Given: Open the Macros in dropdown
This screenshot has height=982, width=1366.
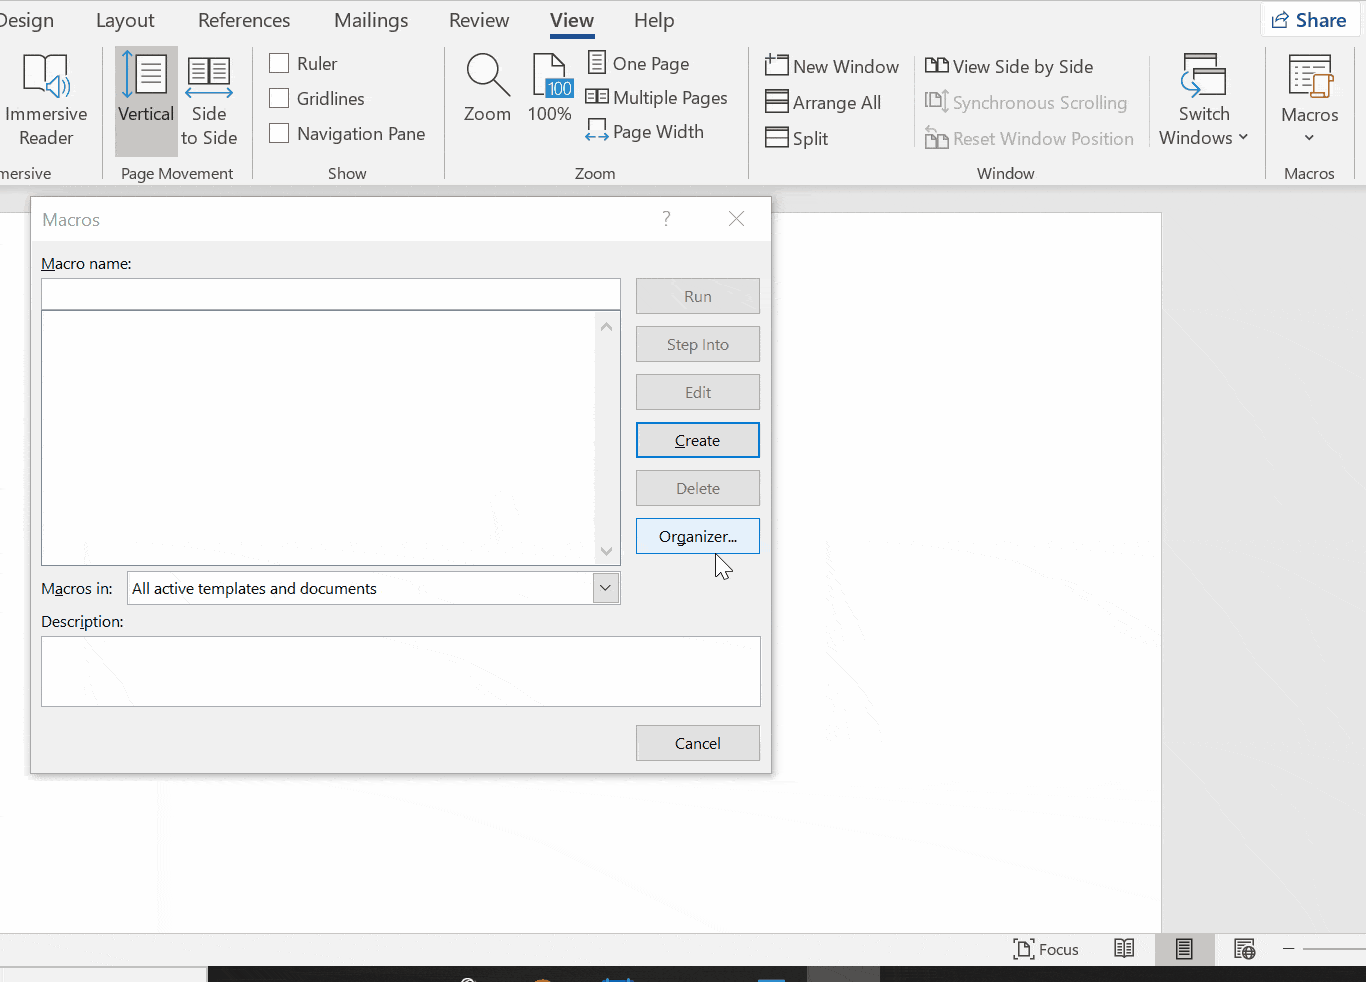Looking at the screenshot, I should (x=605, y=588).
